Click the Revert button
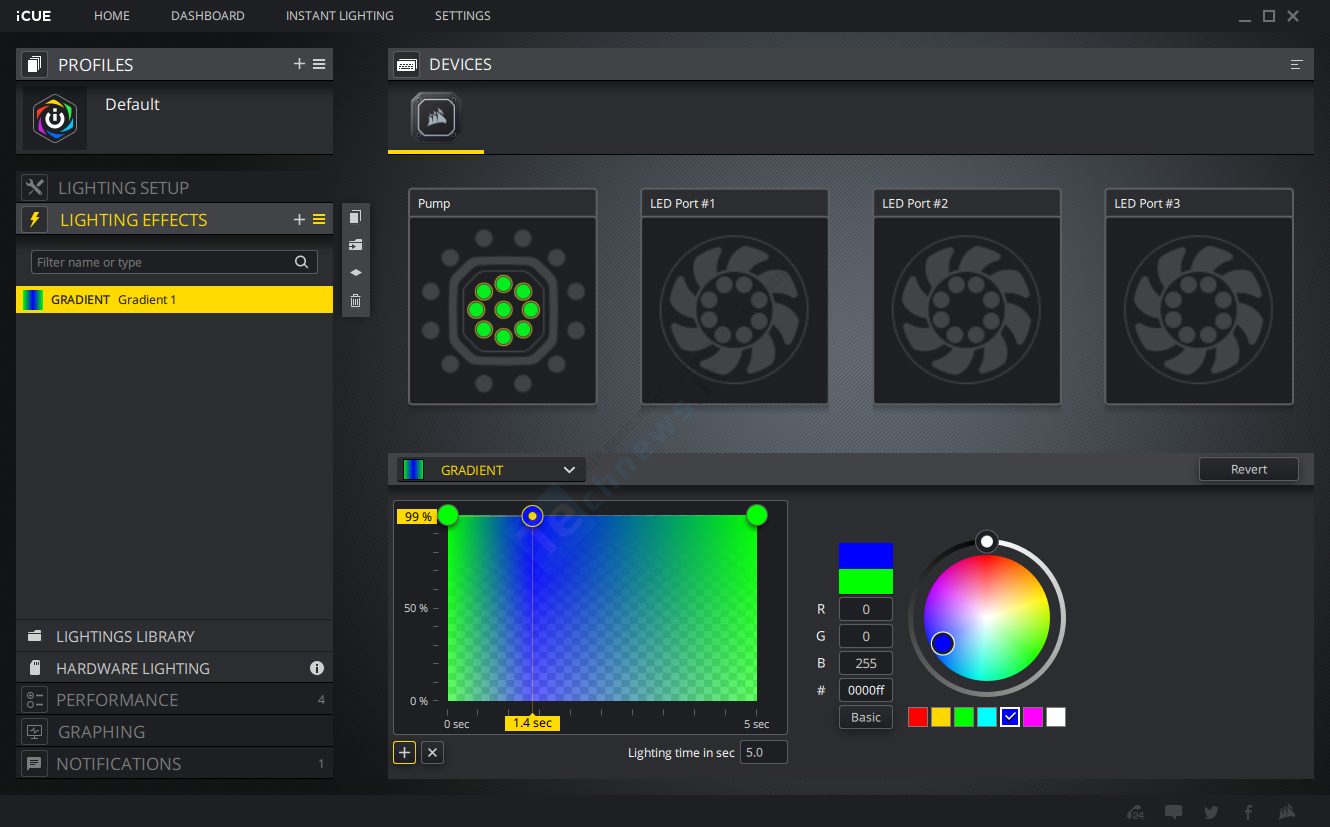 click(x=1249, y=469)
